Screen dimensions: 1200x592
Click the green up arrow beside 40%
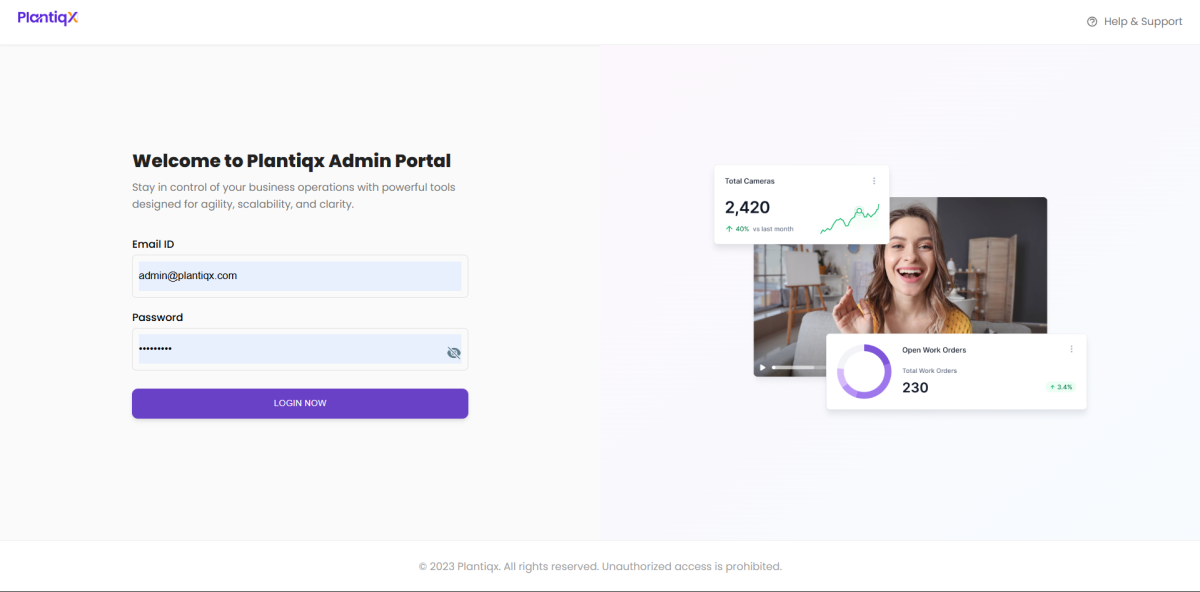coord(729,229)
